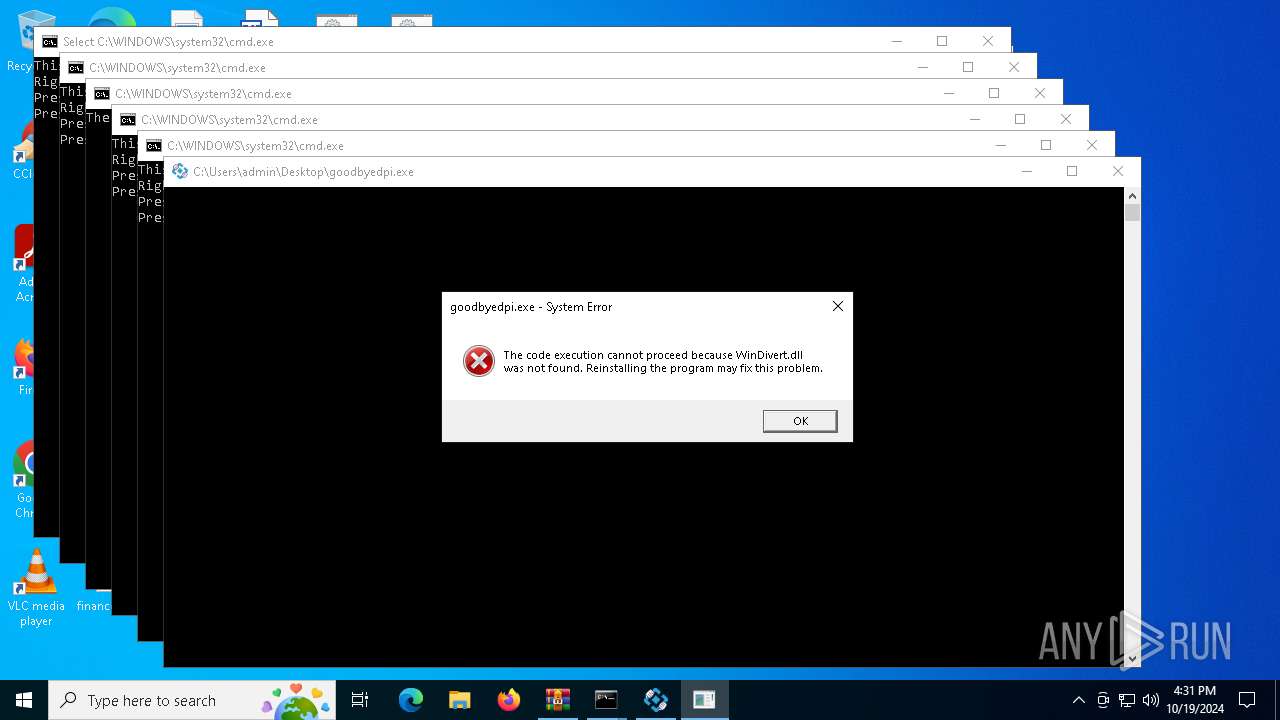The image size is (1280, 720).
Task: Open File Explorer from taskbar
Action: (x=460, y=700)
